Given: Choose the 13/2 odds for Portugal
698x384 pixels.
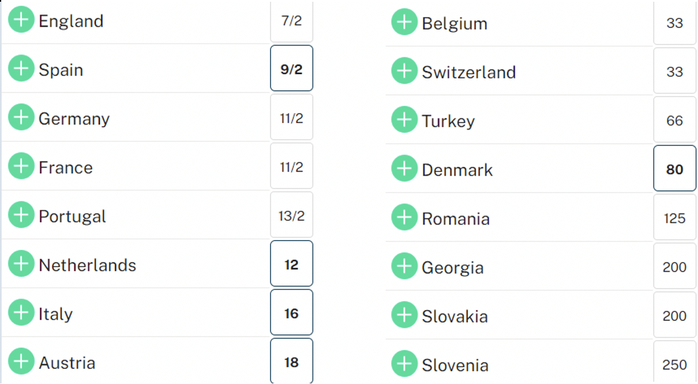Looking at the screenshot, I should [292, 215].
